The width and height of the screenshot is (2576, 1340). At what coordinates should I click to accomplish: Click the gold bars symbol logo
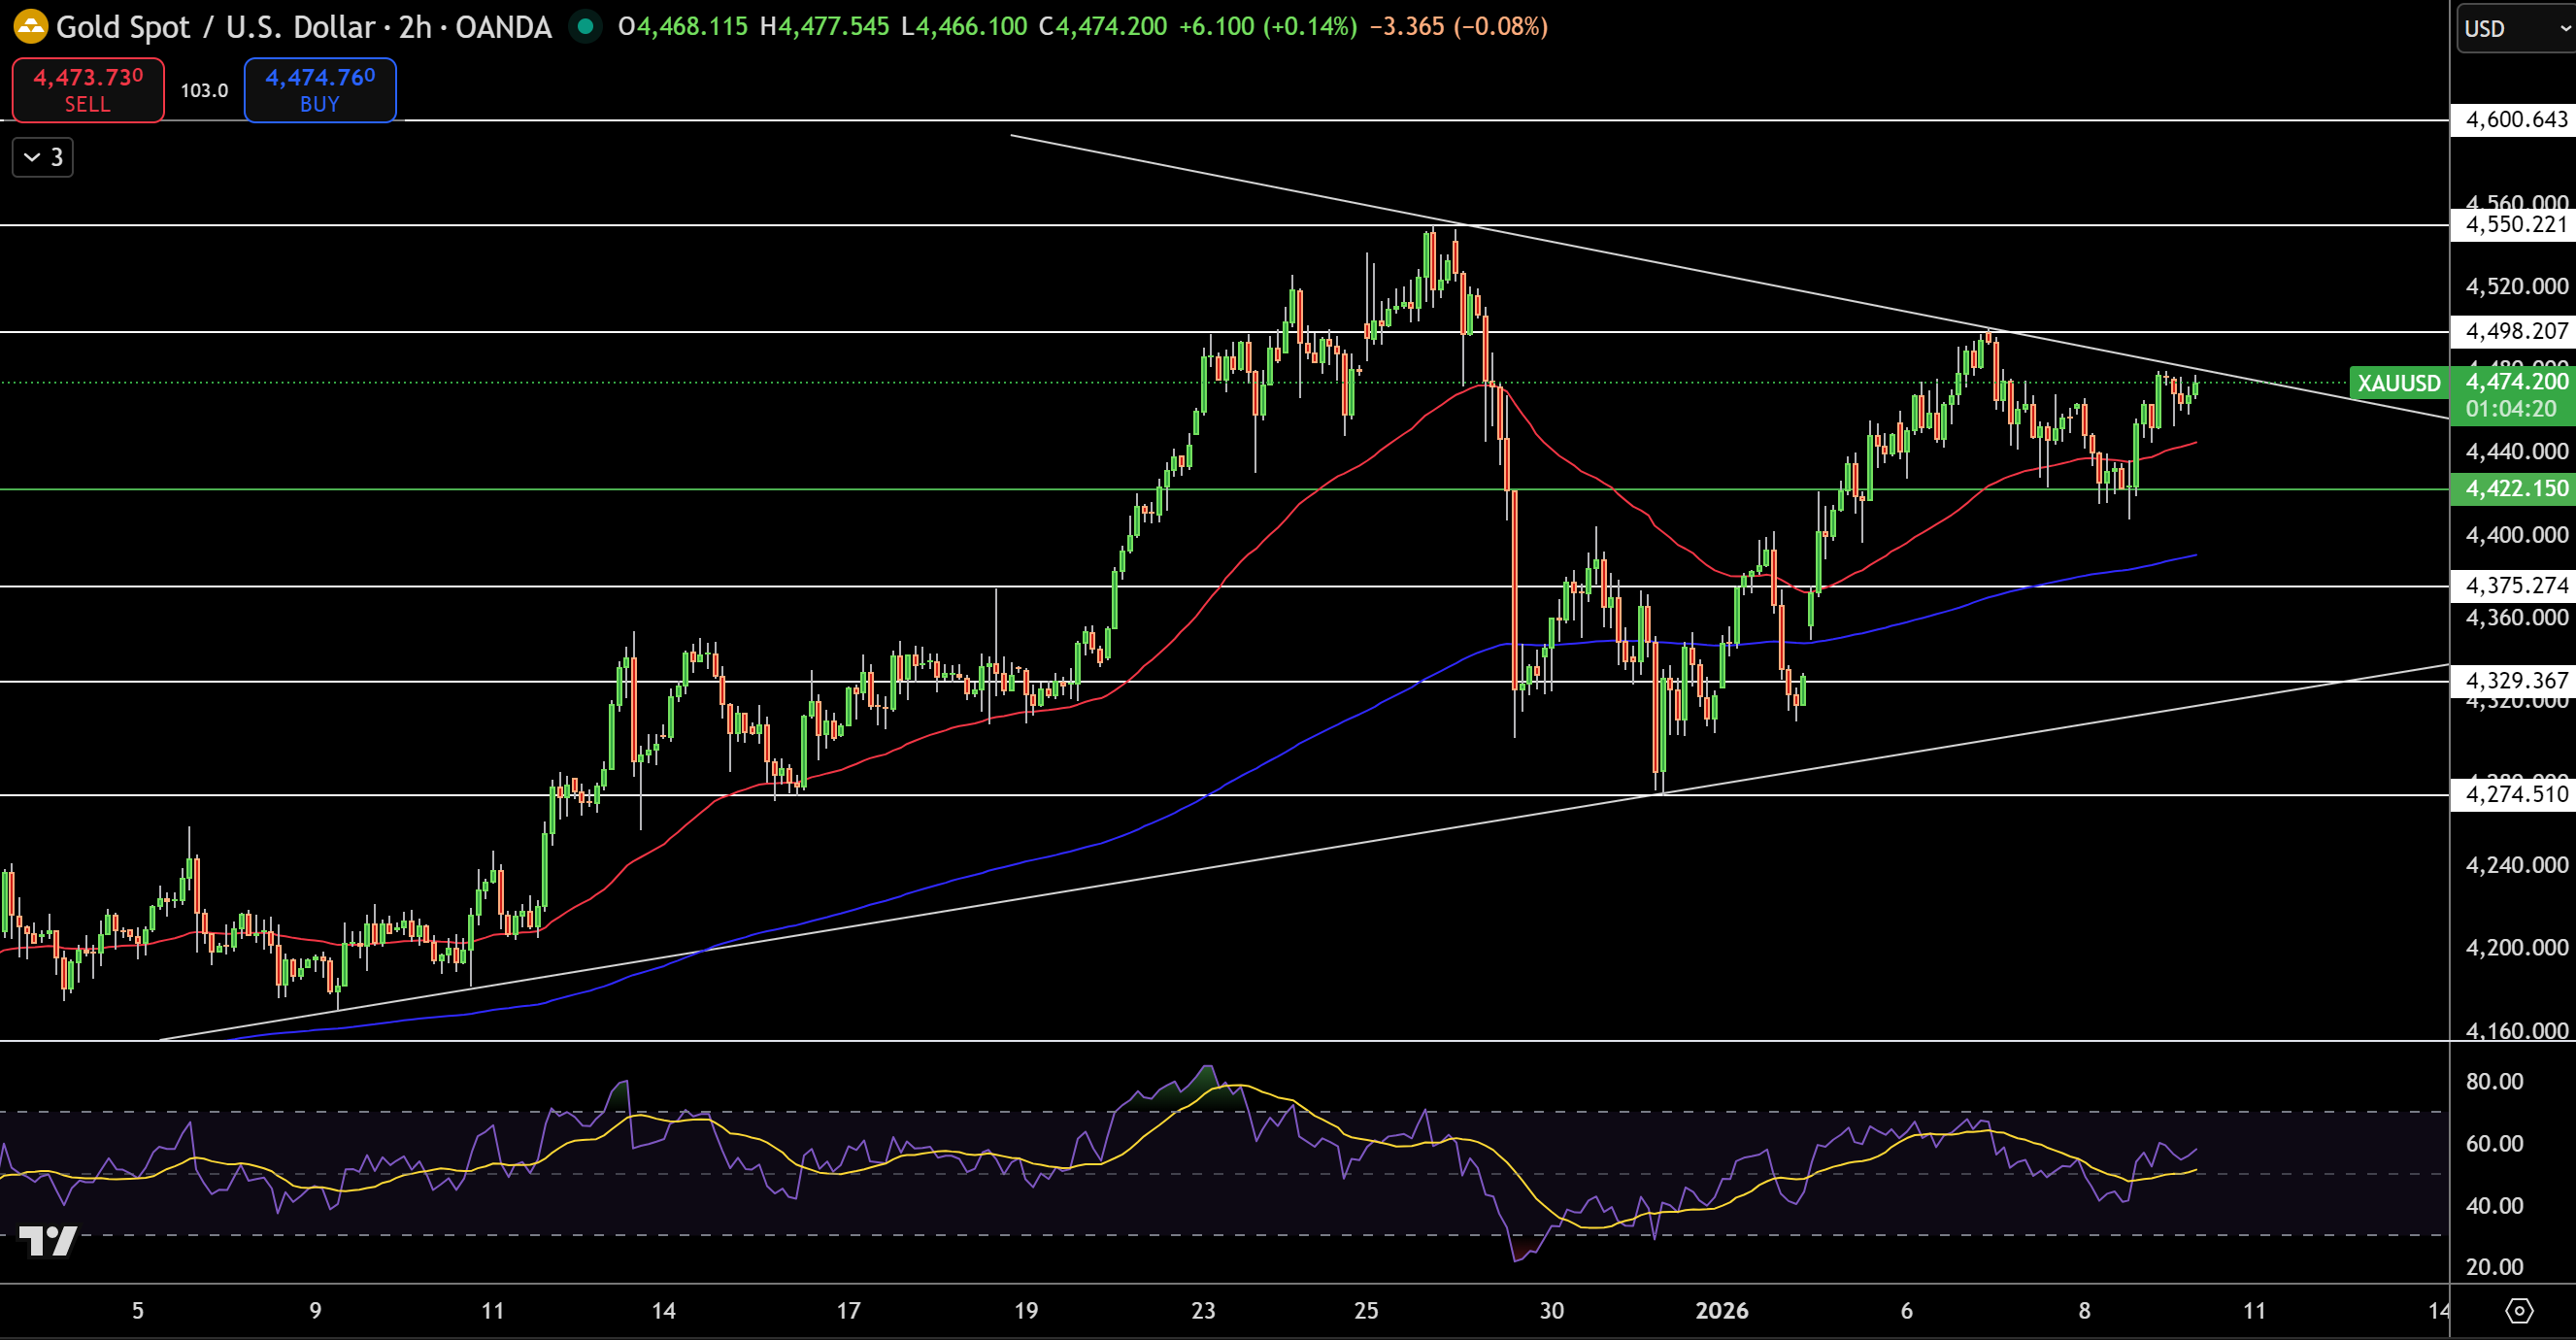[30, 27]
